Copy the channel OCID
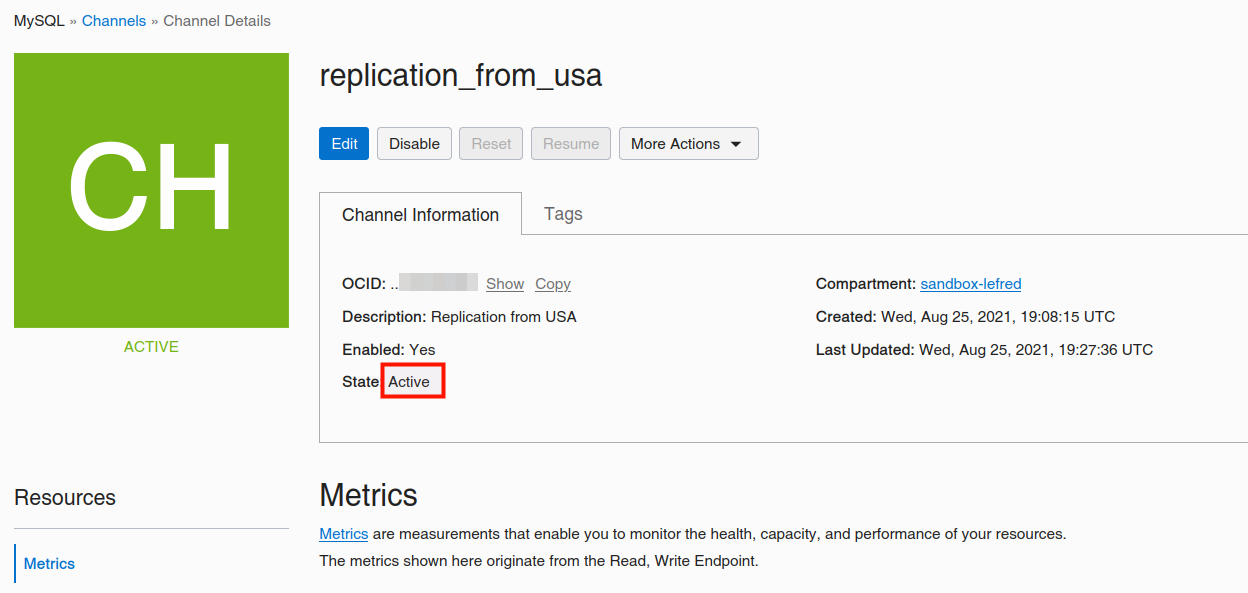Image resolution: width=1248 pixels, height=593 pixels. click(x=553, y=284)
